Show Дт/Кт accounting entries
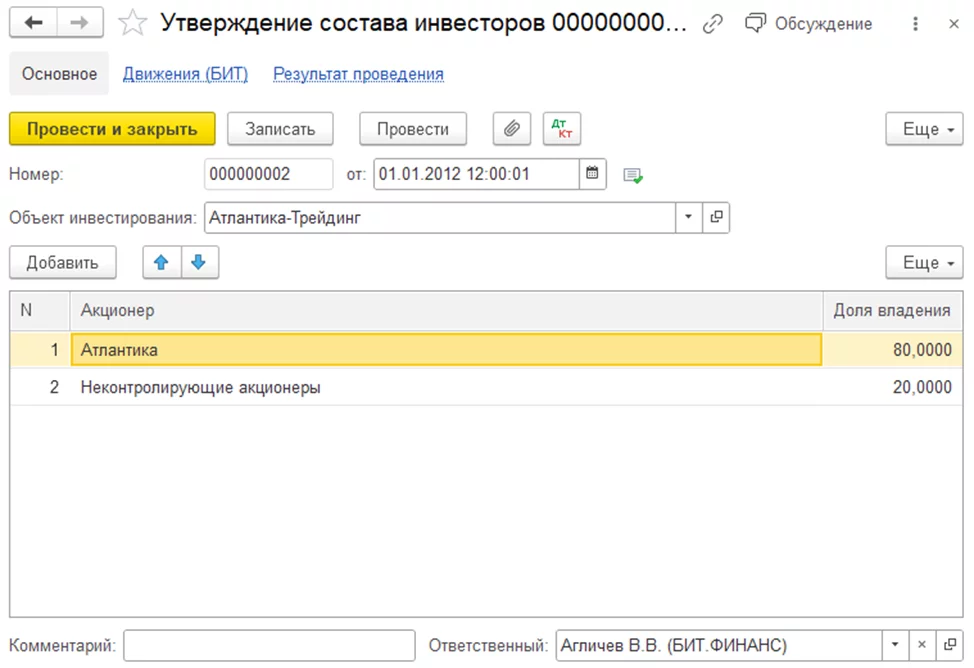Image resolution: width=974 pixels, height=668 pixels. (x=562, y=129)
